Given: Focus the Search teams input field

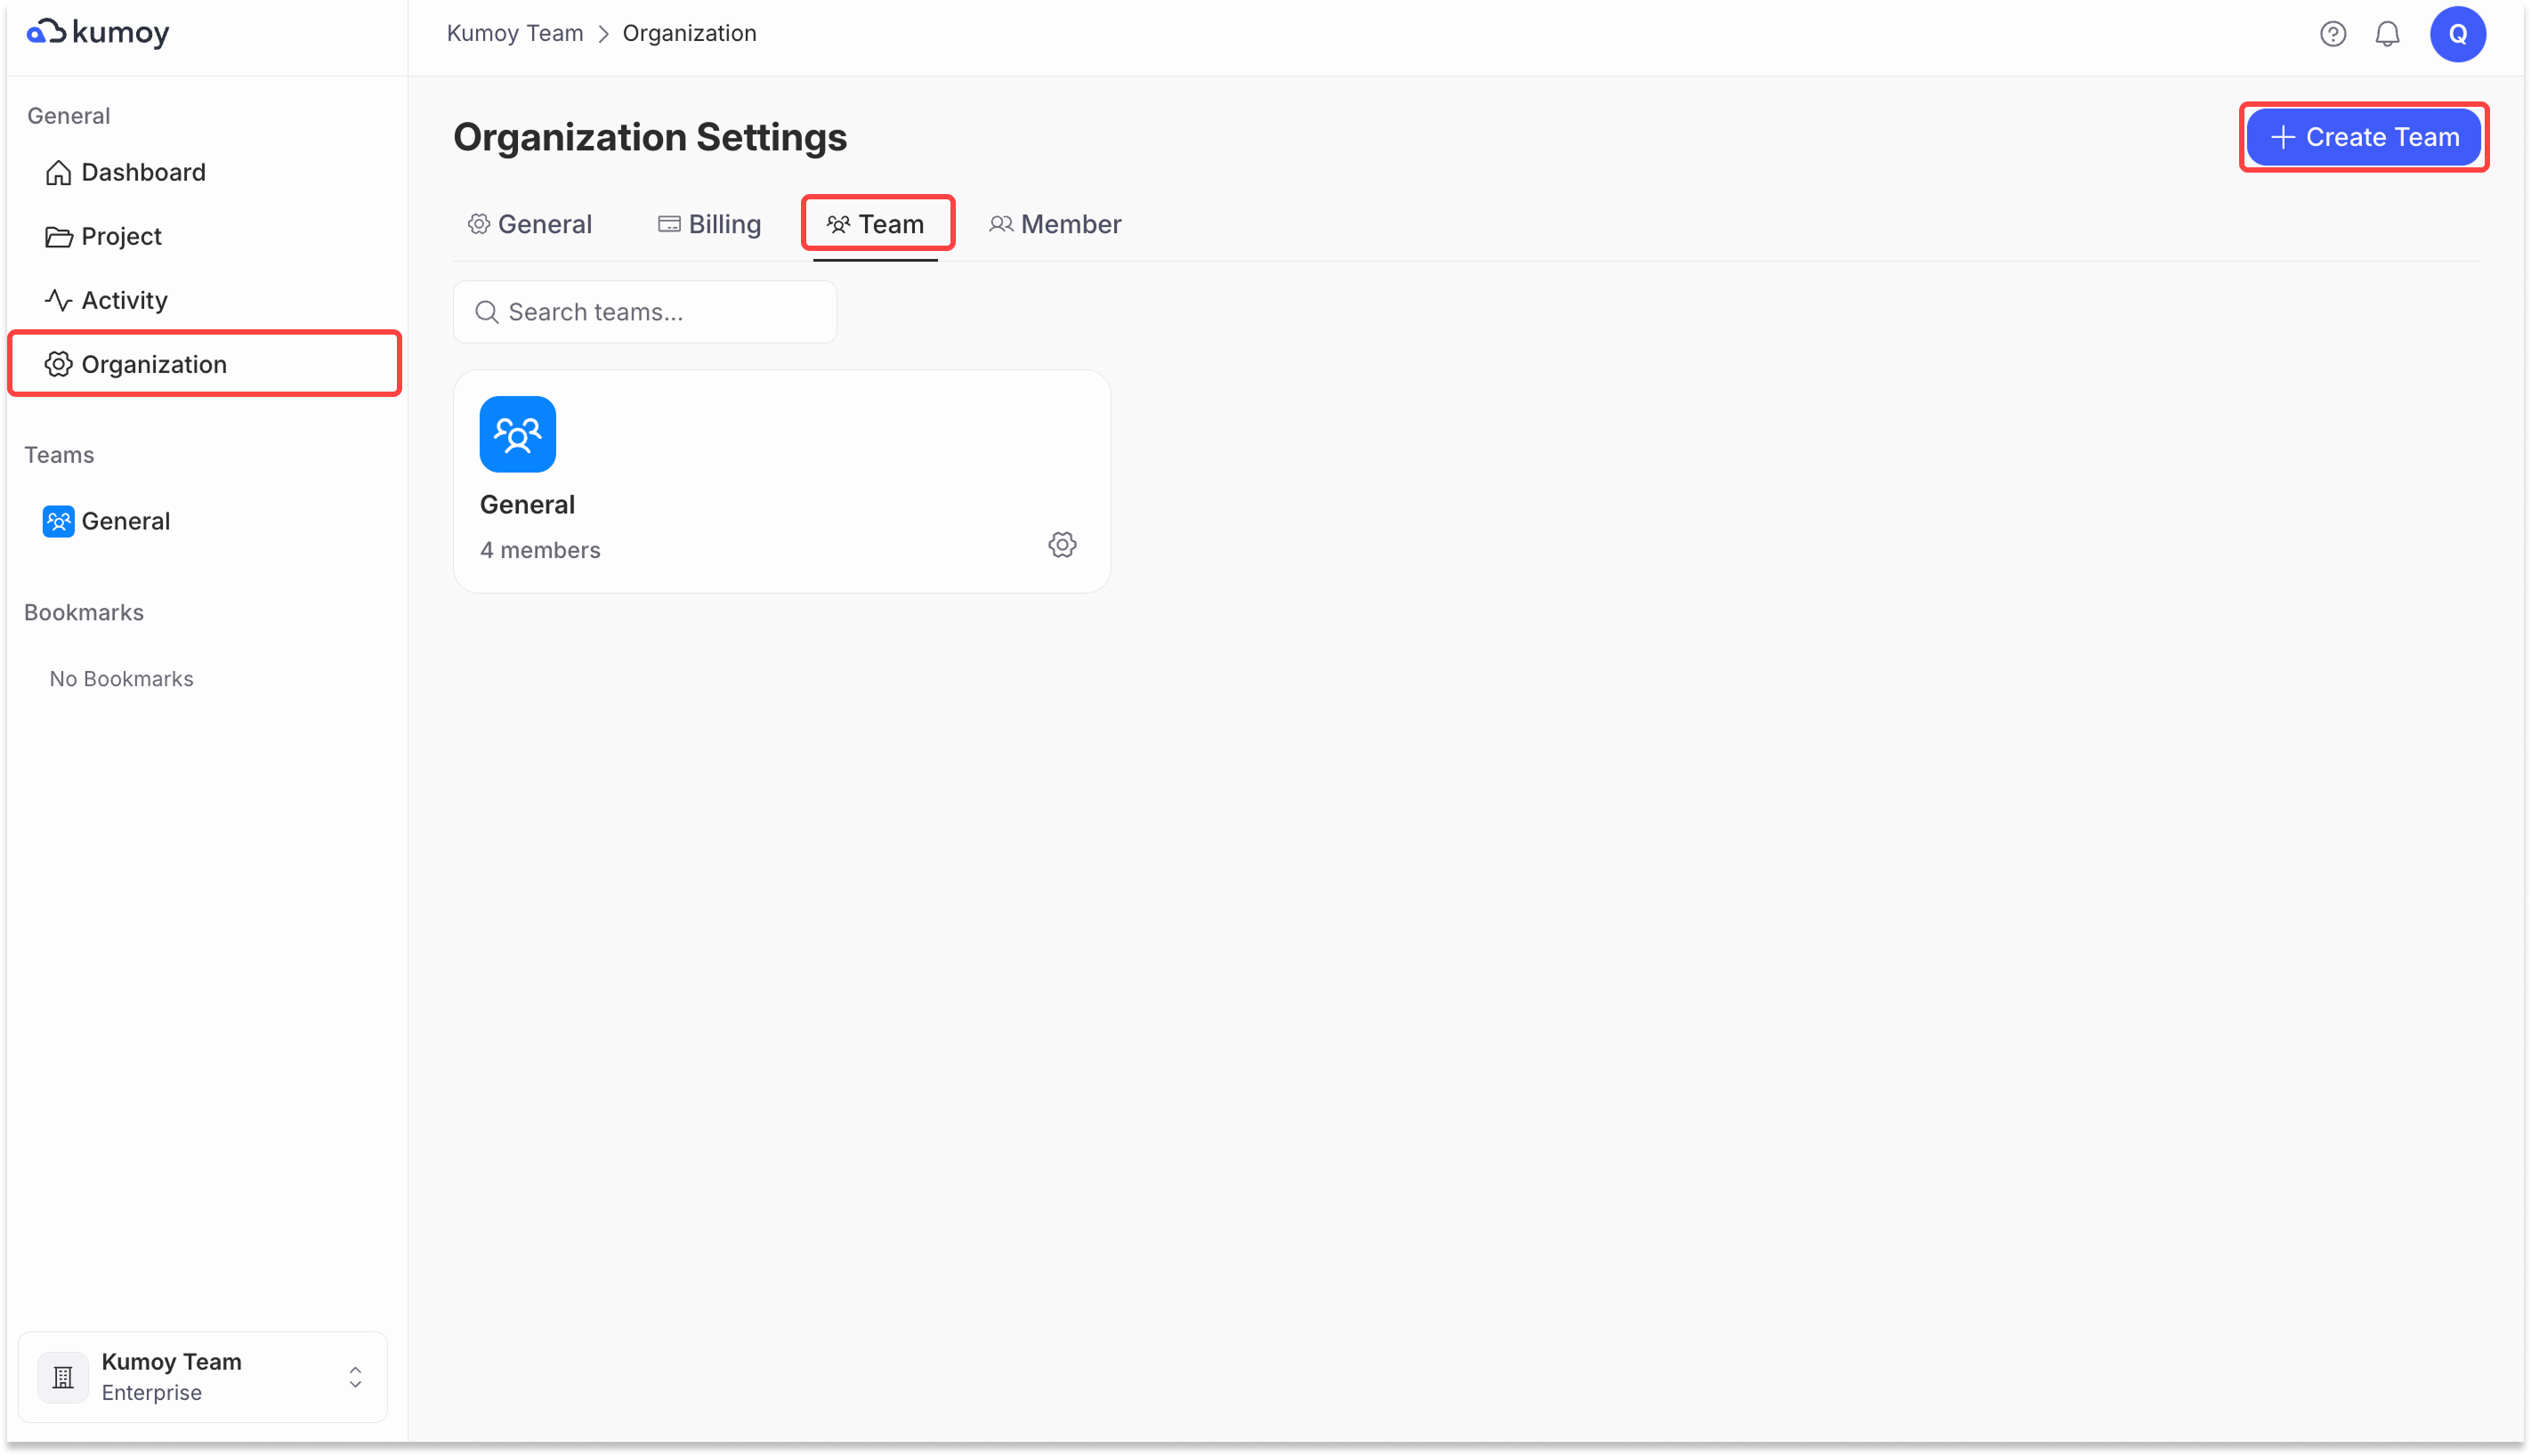Looking at the screenshot, I should pos(660,313).
